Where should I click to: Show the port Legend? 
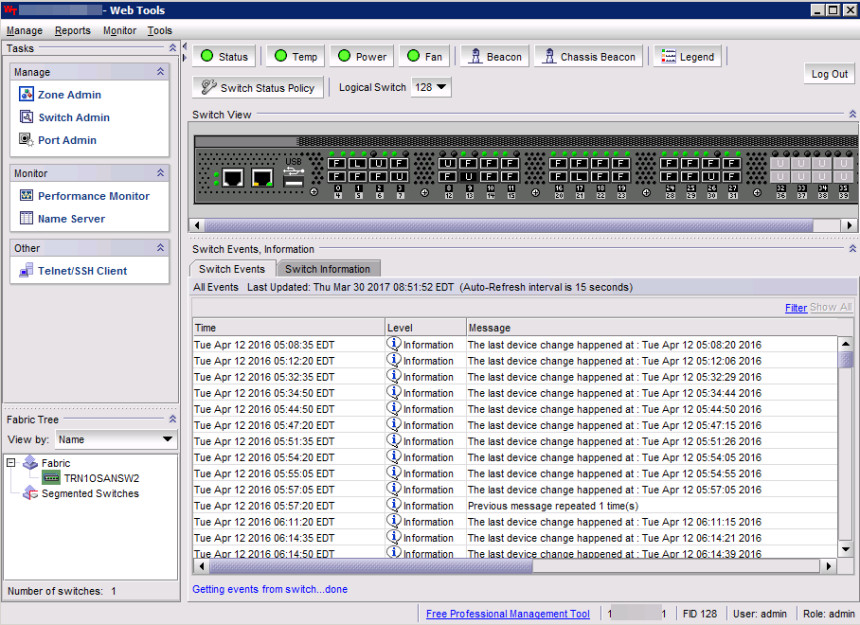tap(687, 57)
